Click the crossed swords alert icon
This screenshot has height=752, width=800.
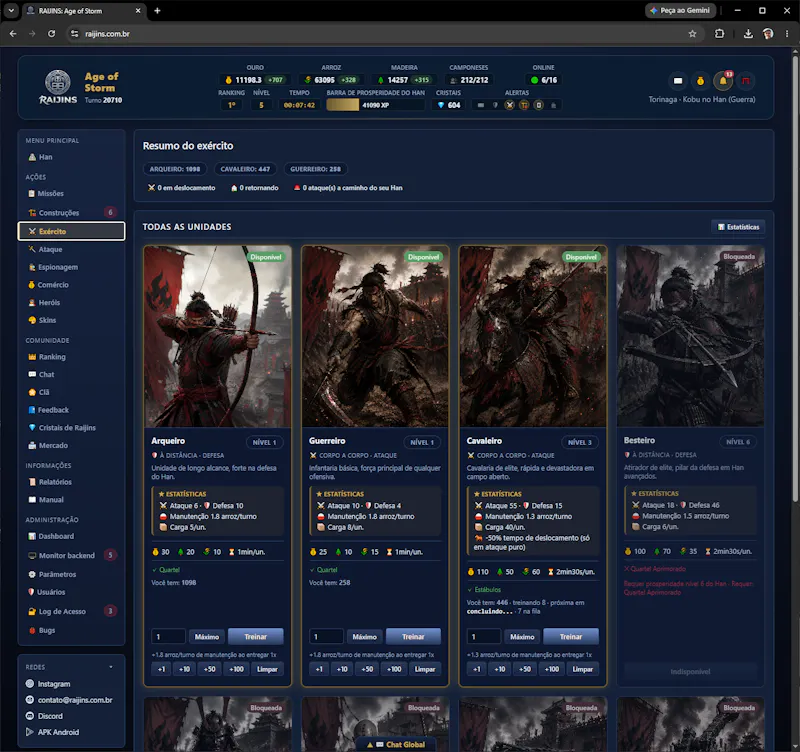click(x=509, y=105)
